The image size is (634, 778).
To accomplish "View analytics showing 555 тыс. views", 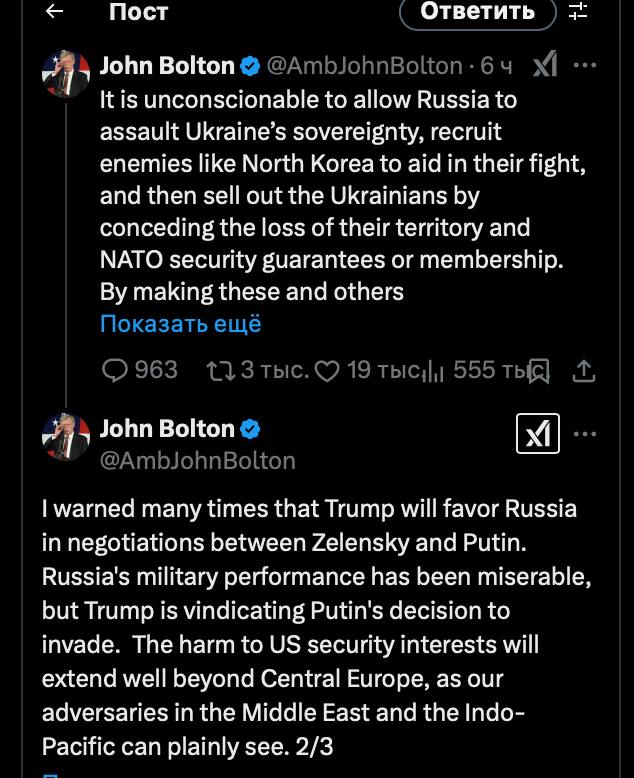I will [433, 372].
